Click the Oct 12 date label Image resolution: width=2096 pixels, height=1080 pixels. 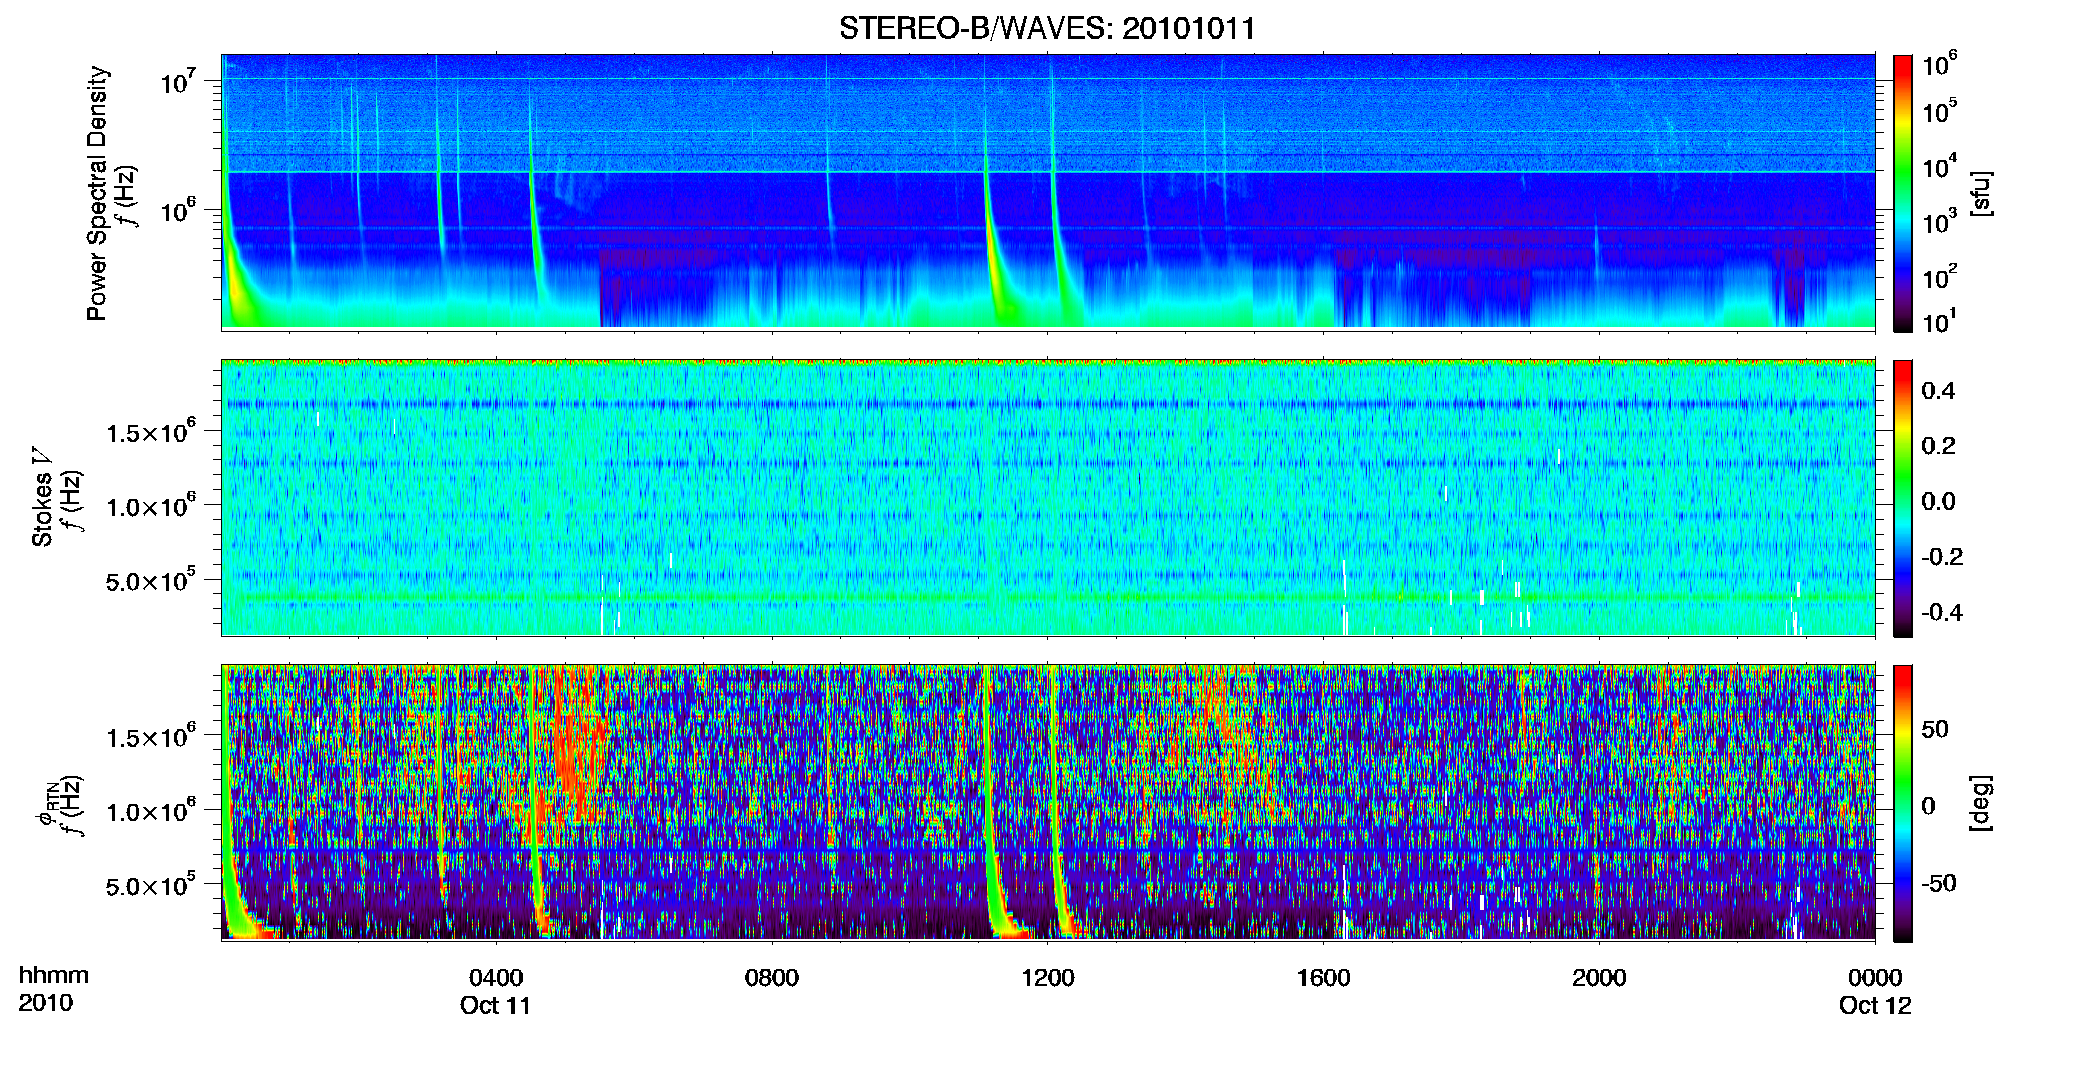pyautogui.click(x=1875, y=1005)
